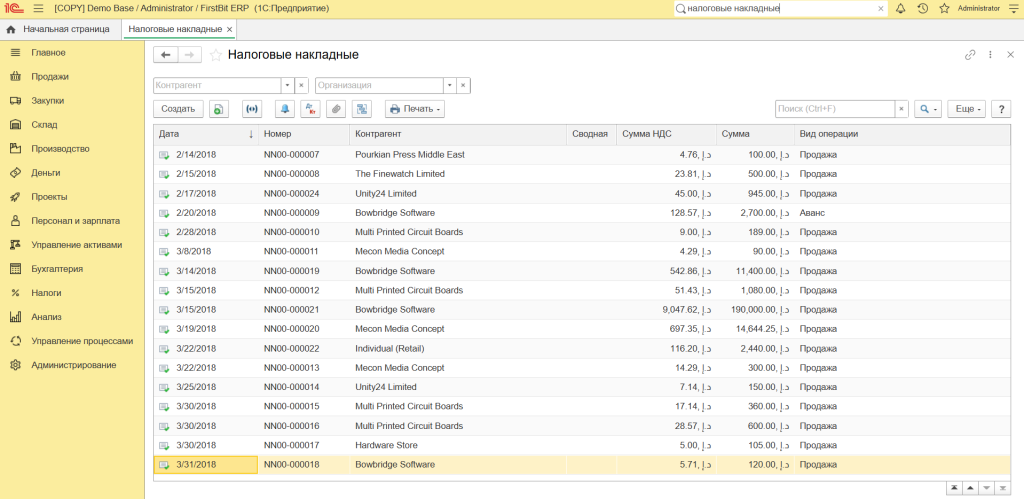
Task: Sort by the Дата column header
Action: pyautogui.click(x=206, y=134)
